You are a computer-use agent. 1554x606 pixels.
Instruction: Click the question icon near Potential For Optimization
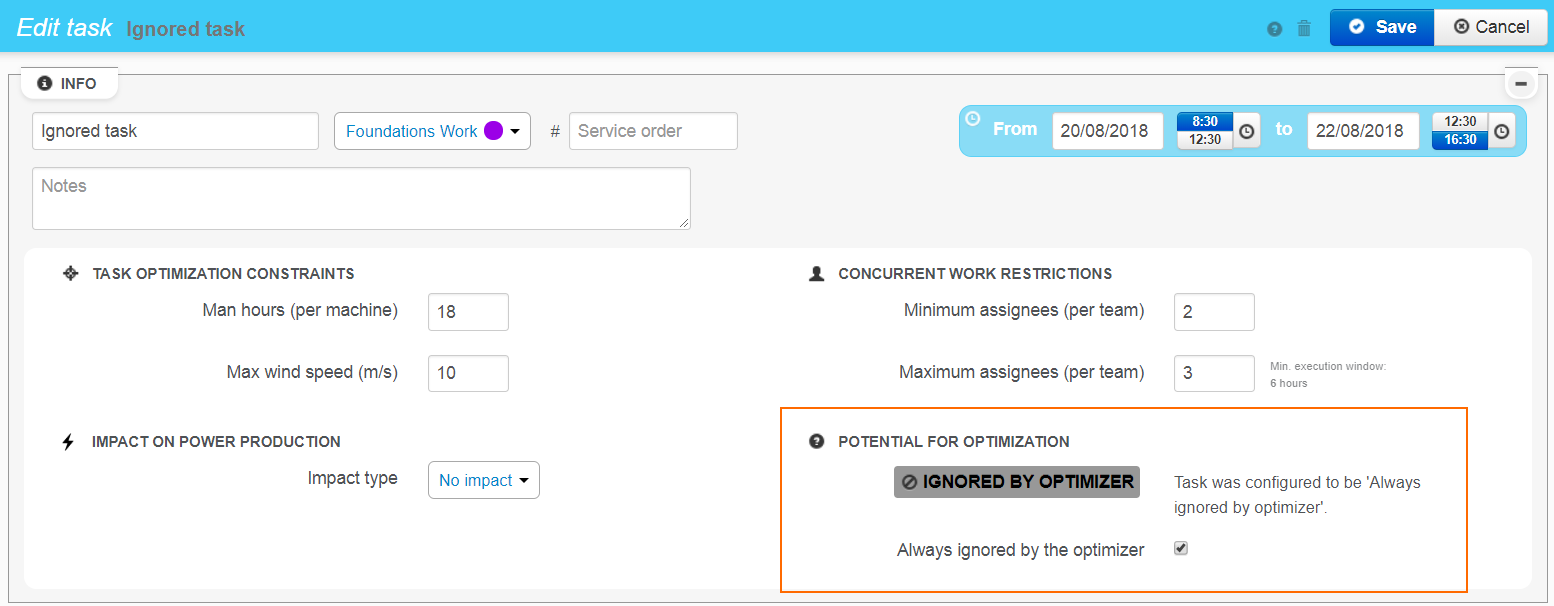tap(816, 441)
